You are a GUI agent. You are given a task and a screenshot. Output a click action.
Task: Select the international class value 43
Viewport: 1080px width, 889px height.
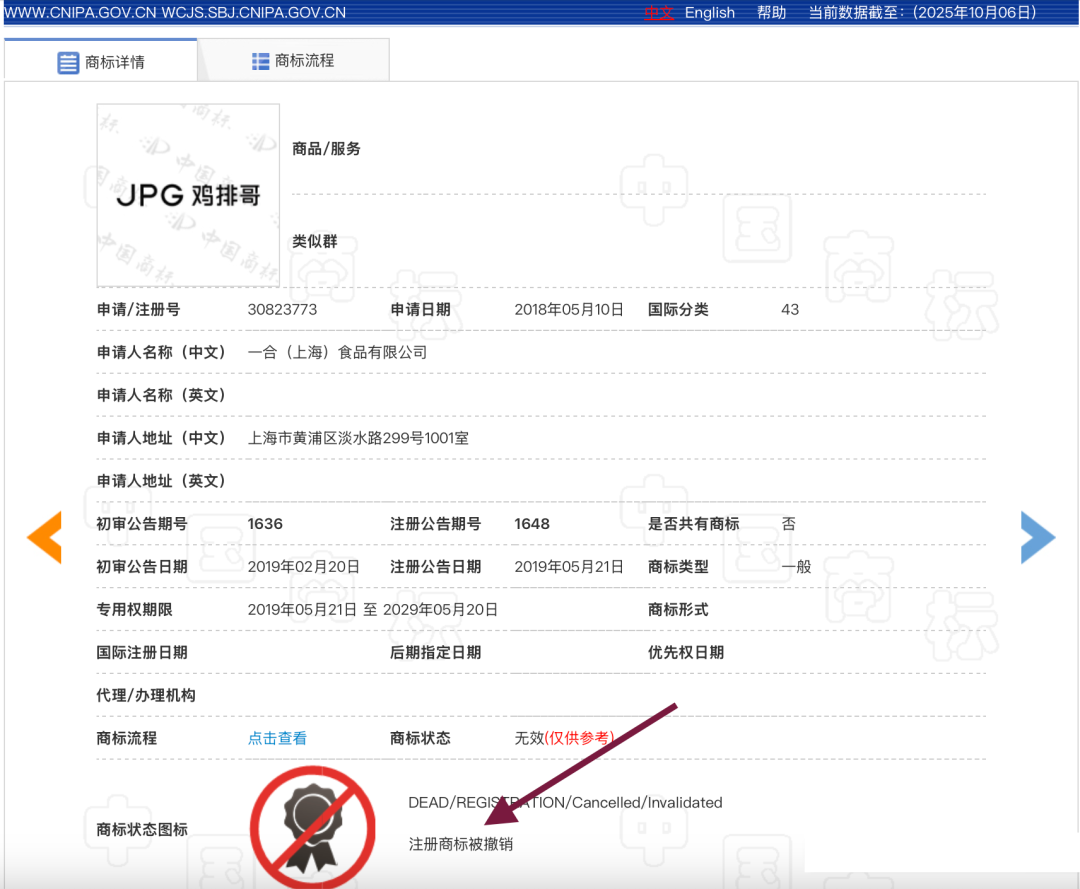790,309
